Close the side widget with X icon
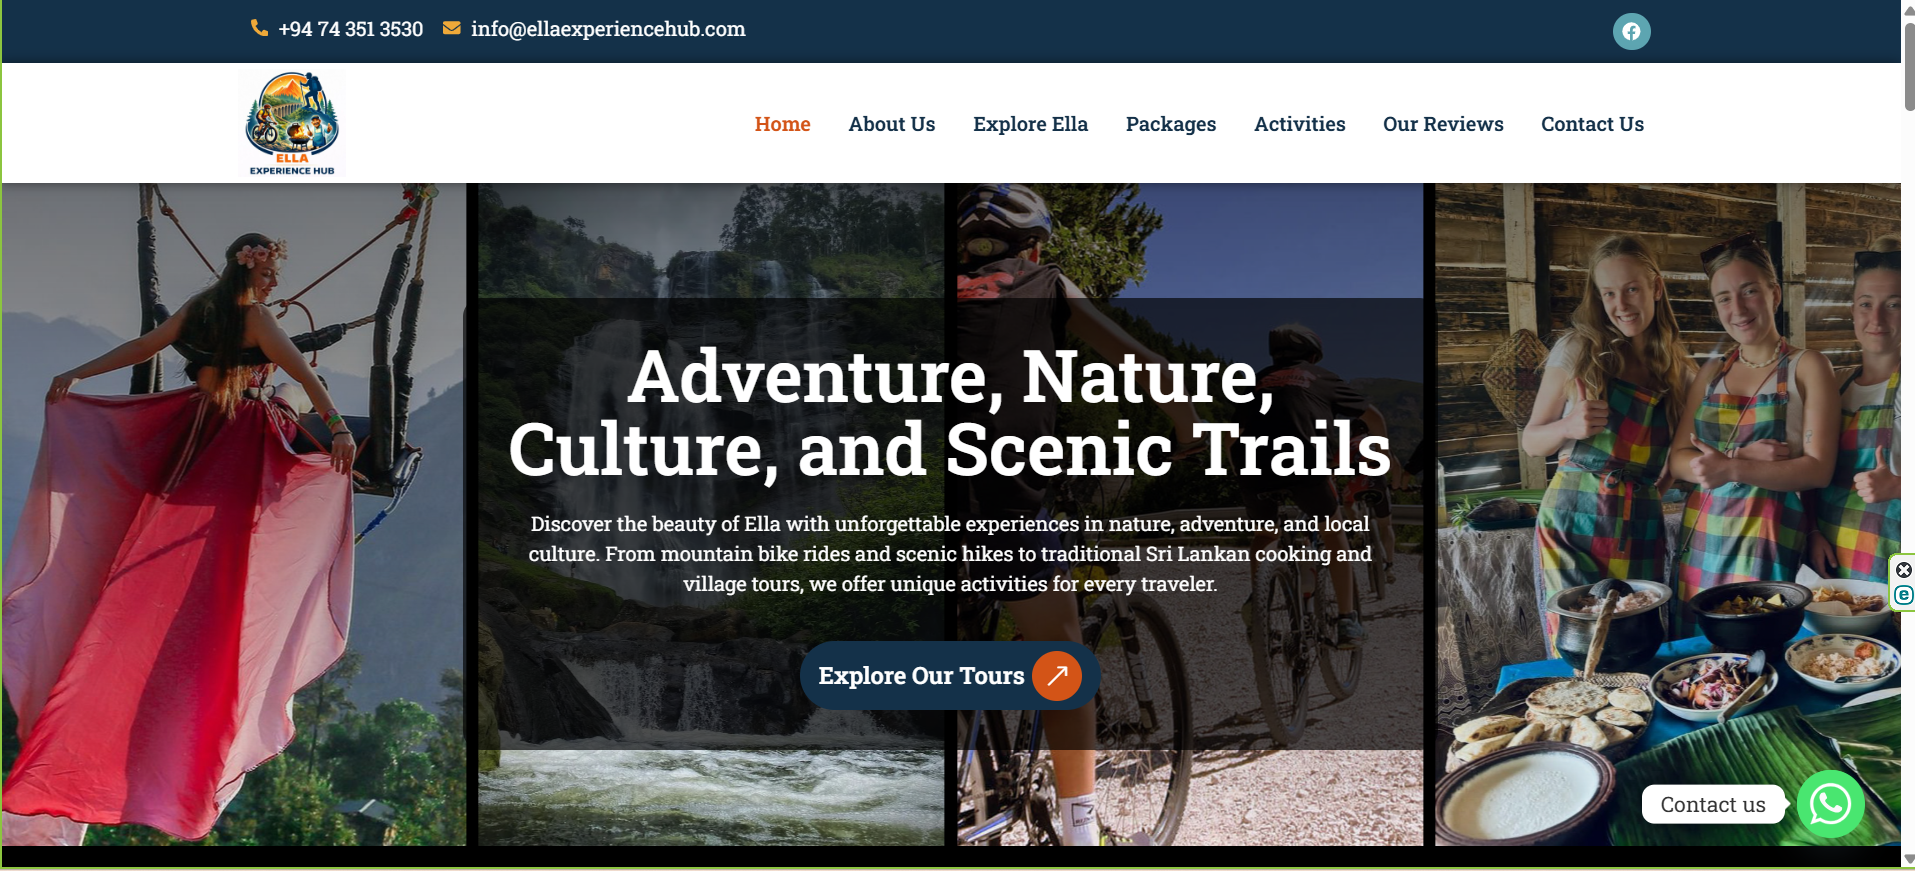 1904,570
